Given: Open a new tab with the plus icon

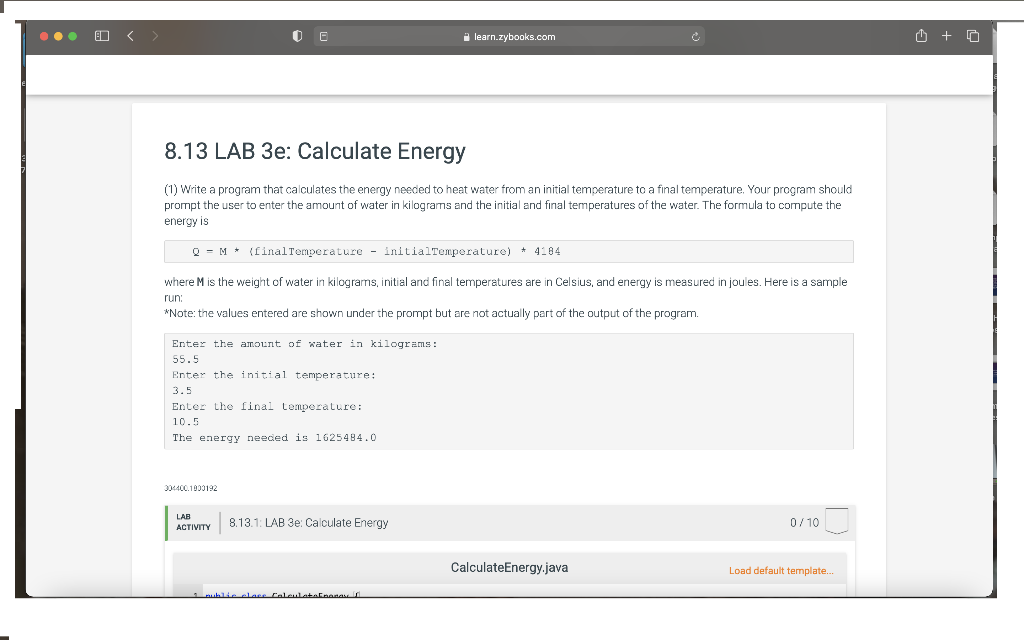Looking at the screenshot, I should point(946,35).
